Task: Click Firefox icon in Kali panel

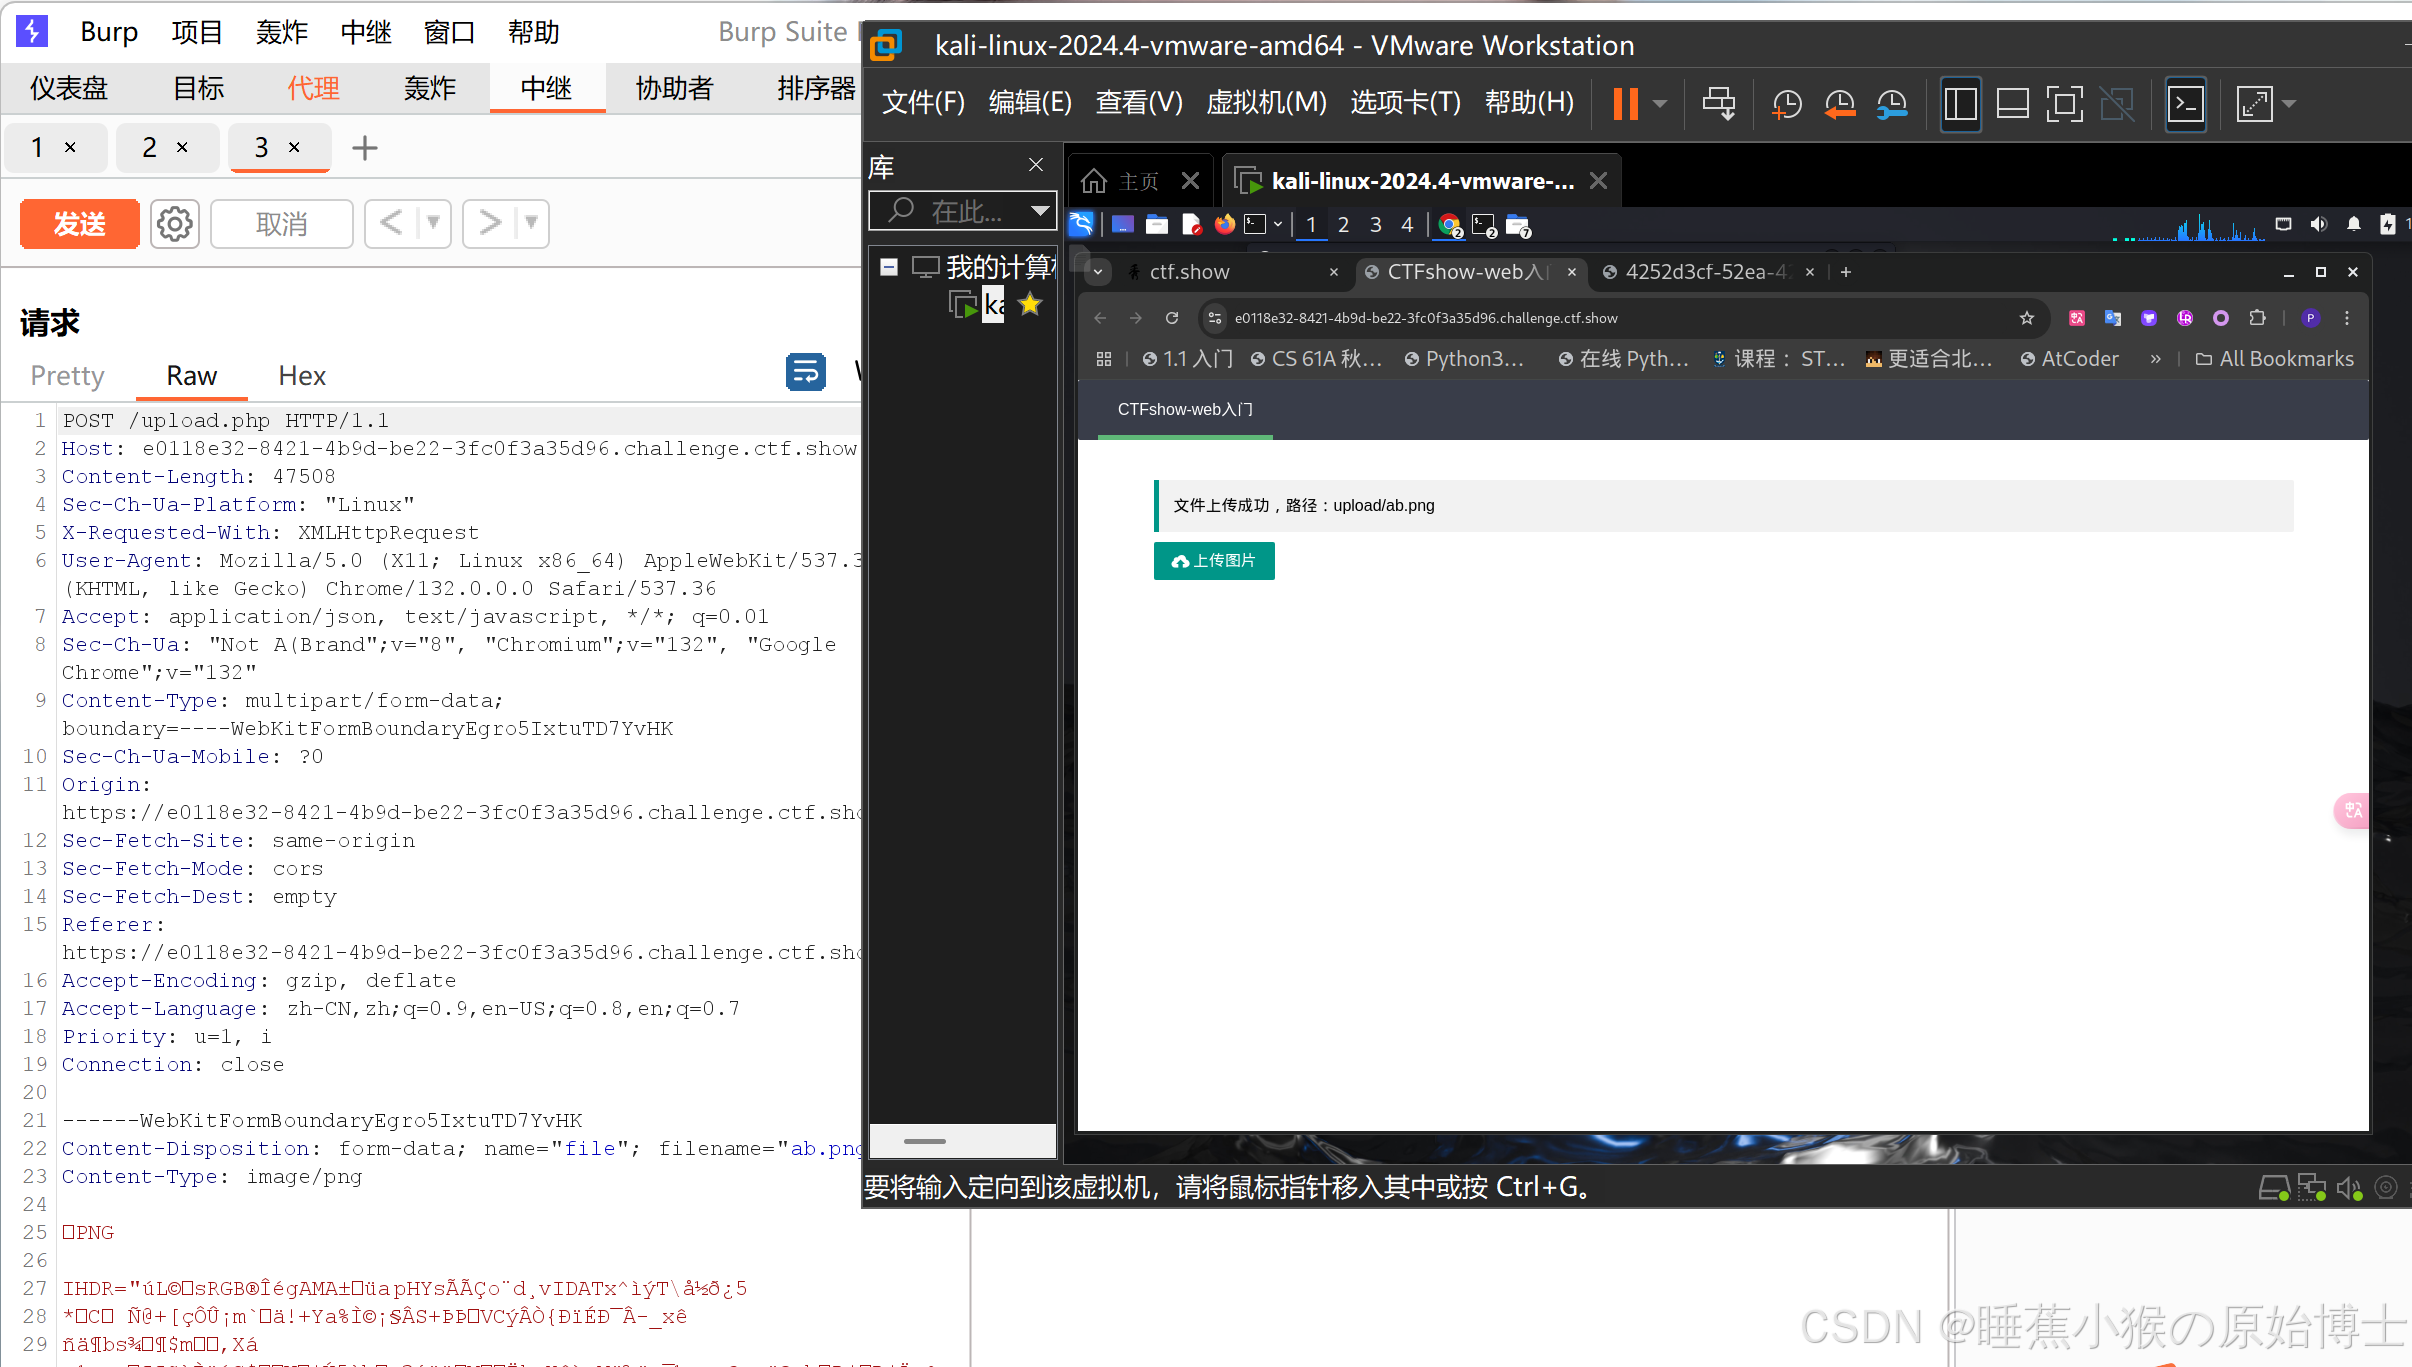Action: coord(1224,225)
